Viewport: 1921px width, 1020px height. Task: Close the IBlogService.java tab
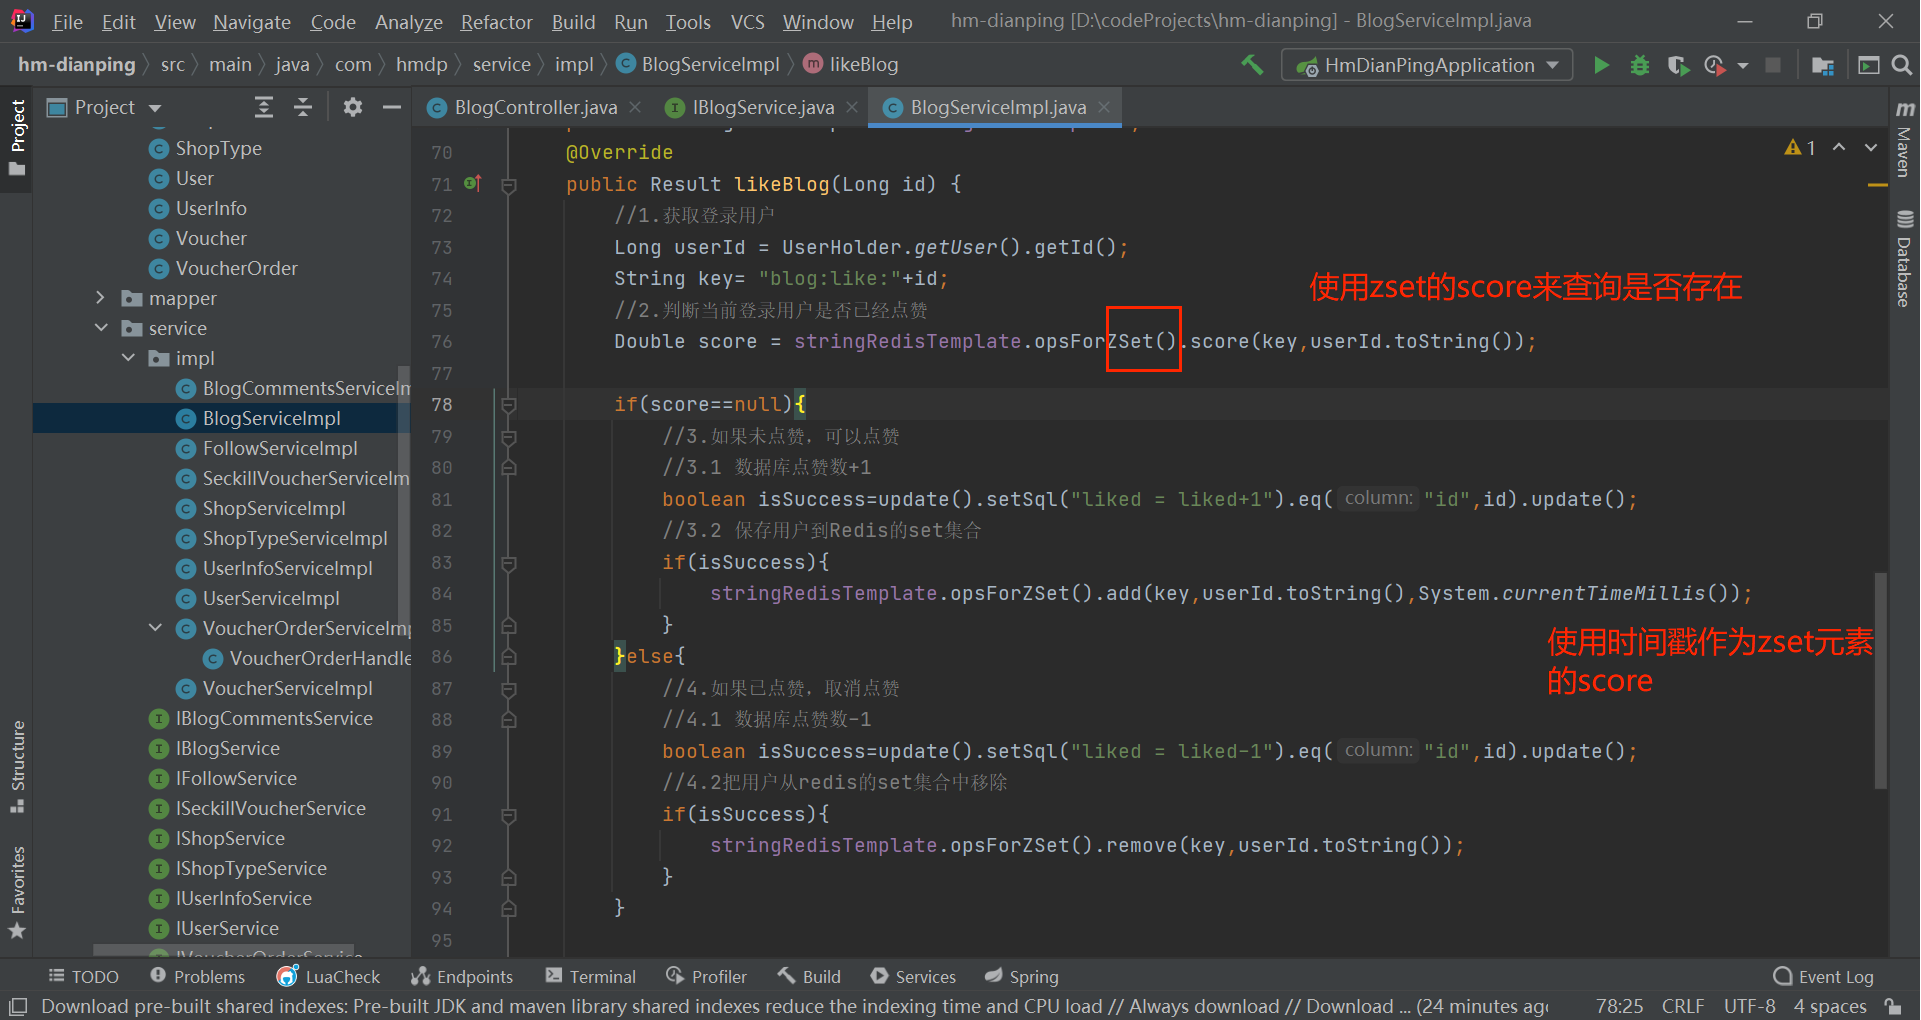(x=852, y=107)
